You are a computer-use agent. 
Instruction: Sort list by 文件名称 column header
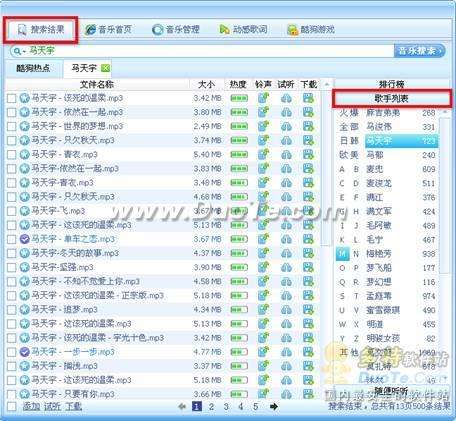97,84
